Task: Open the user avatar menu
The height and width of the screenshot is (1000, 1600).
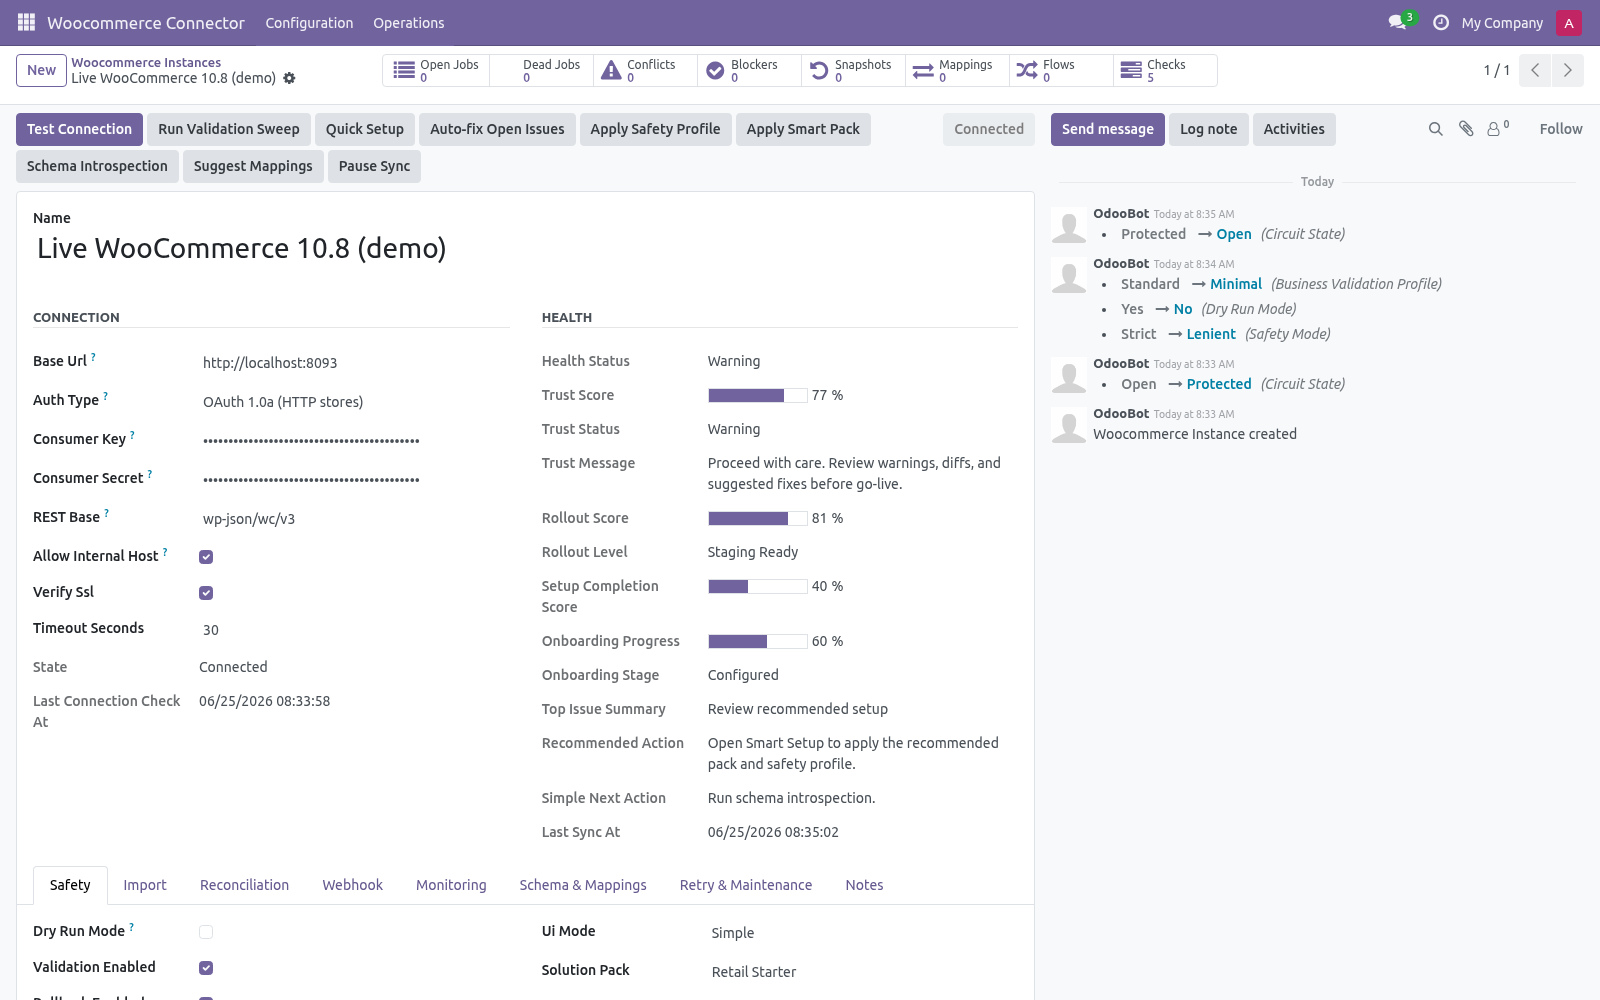Action: pyautogui.click(x=1569, y=22)
